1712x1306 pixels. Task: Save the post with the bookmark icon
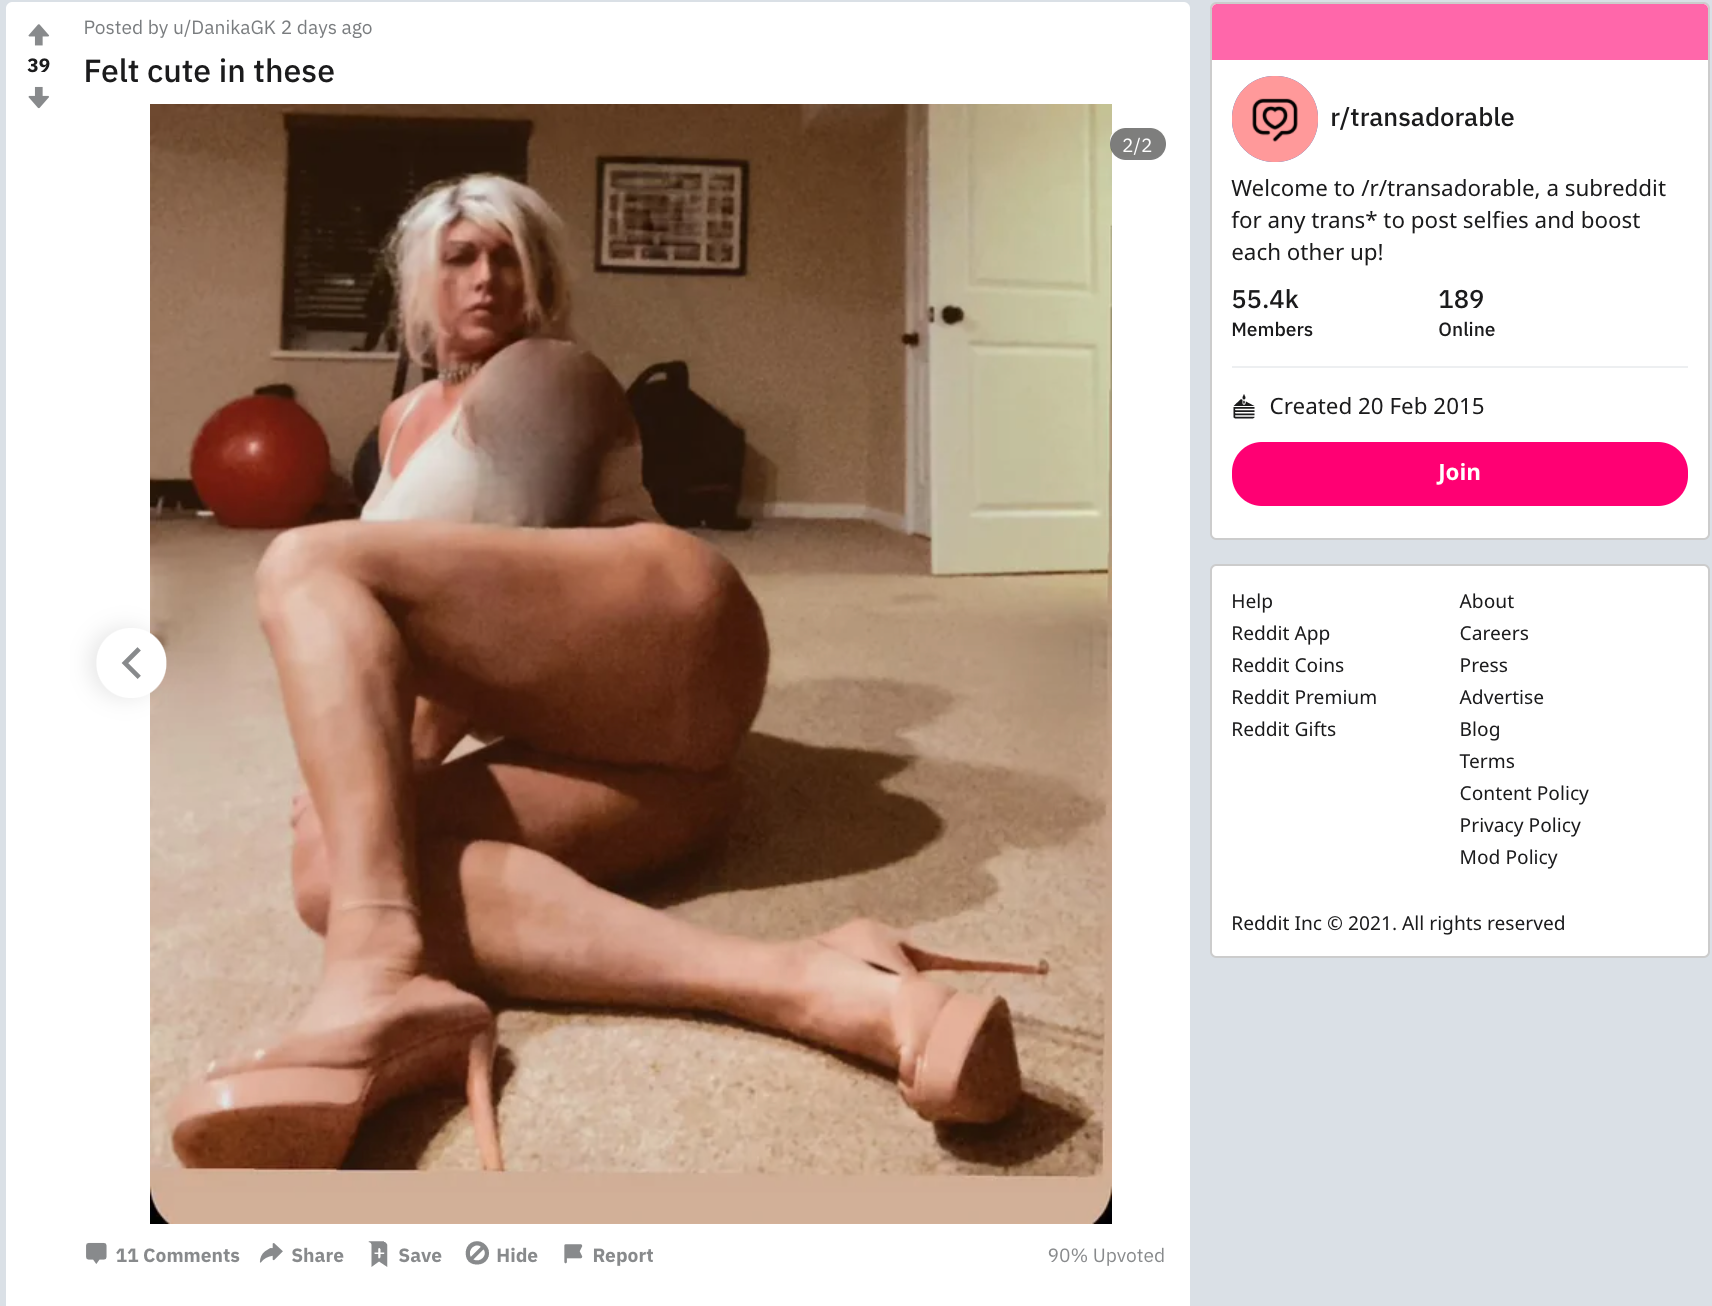(405, 1254)
